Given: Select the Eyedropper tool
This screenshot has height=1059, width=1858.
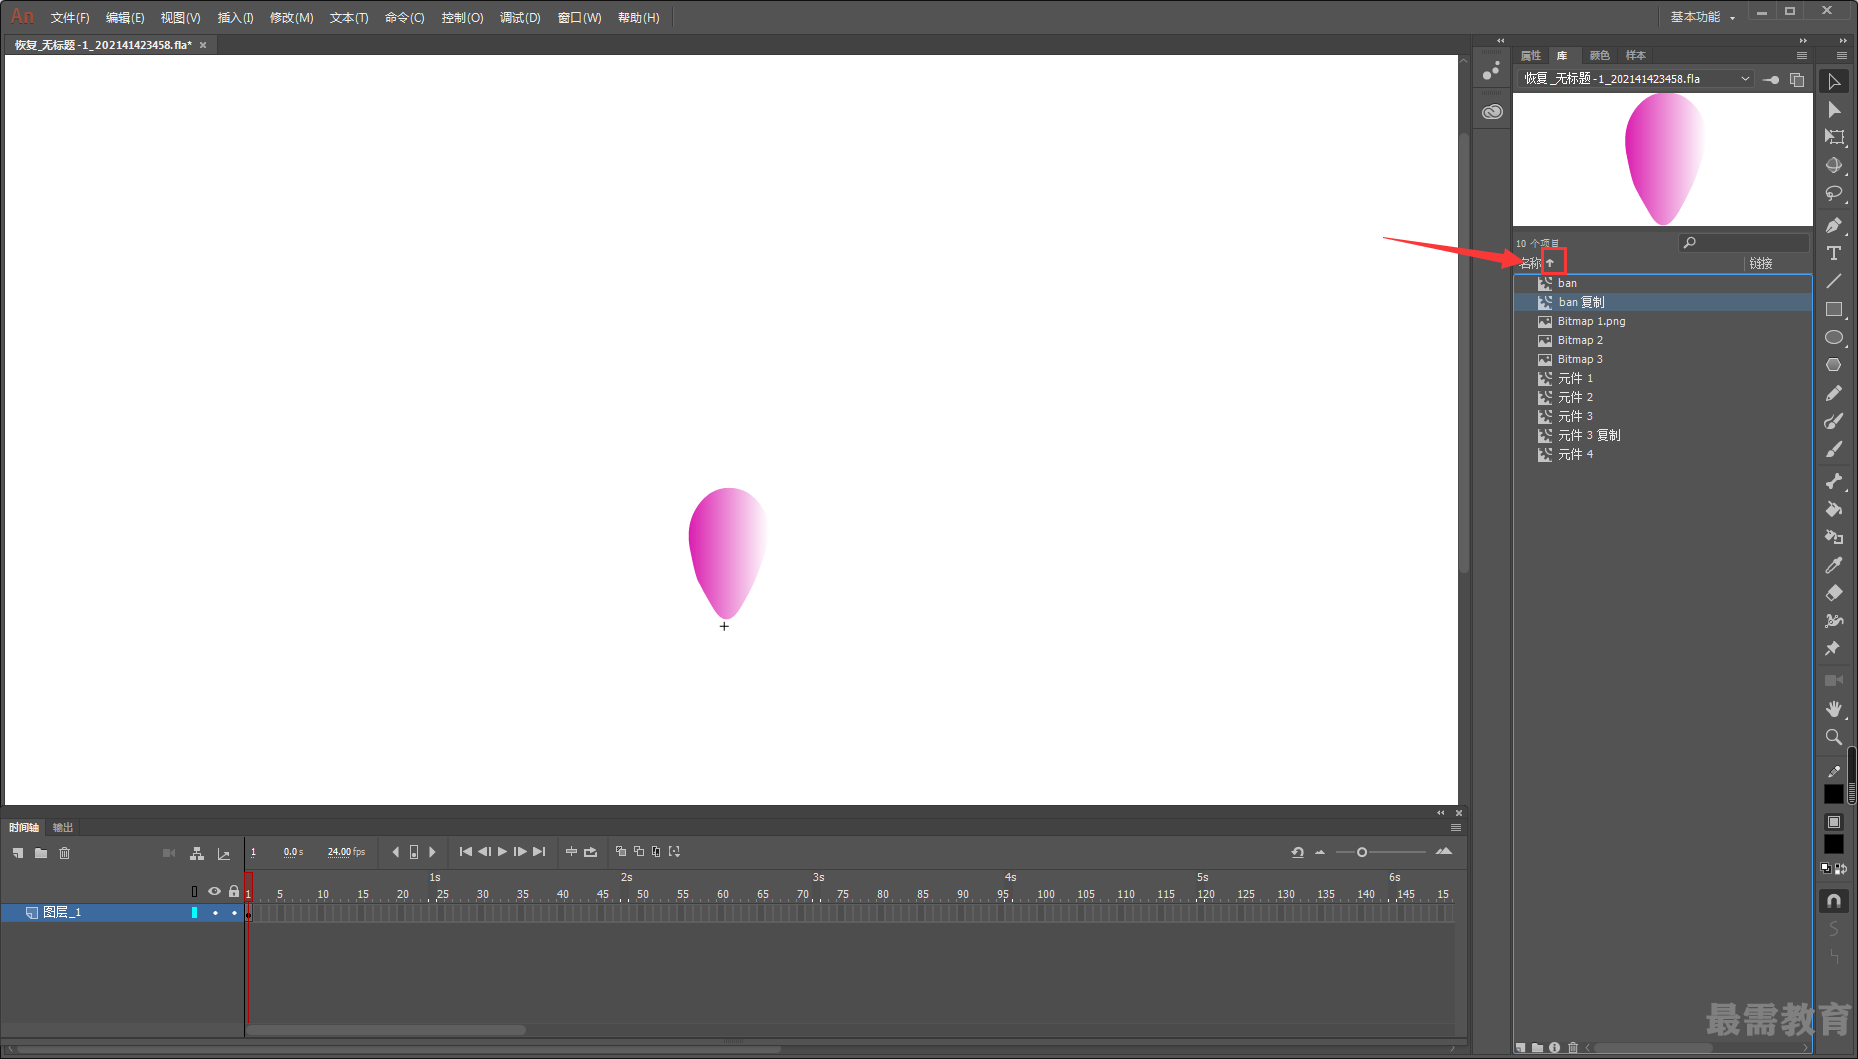Looking at the screenshot, I should tap(1834, 565).
